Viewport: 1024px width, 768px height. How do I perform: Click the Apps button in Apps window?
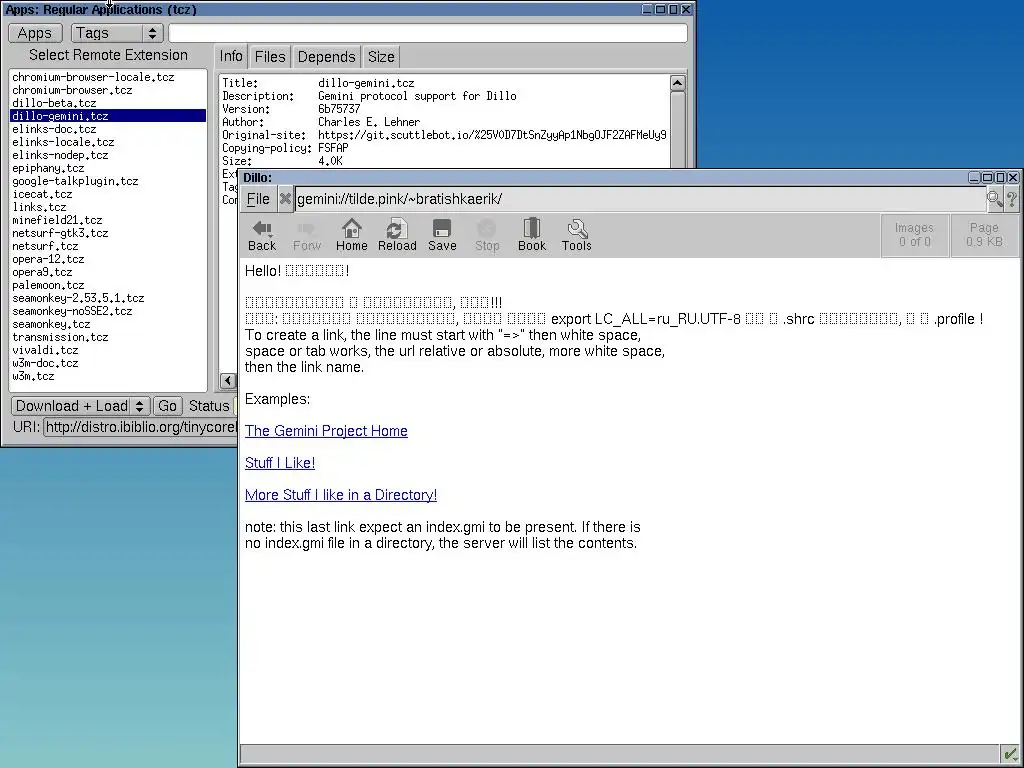(35, 33)
